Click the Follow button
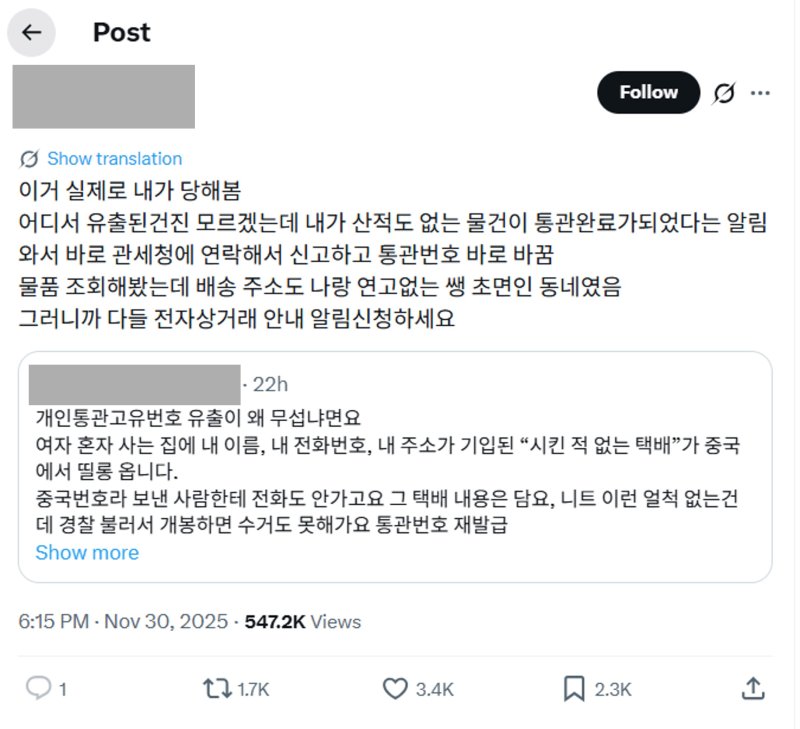Viewport: 800px width, 729px height. click(648, 92)
